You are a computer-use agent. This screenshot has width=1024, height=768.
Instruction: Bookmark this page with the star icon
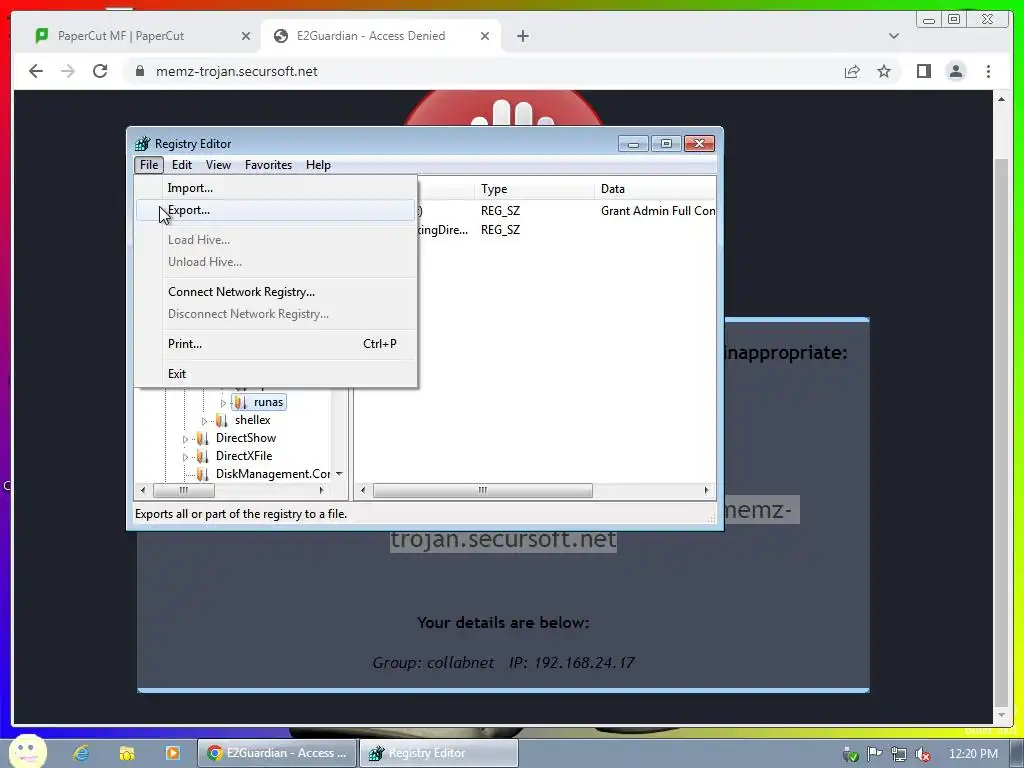[884, 71]
